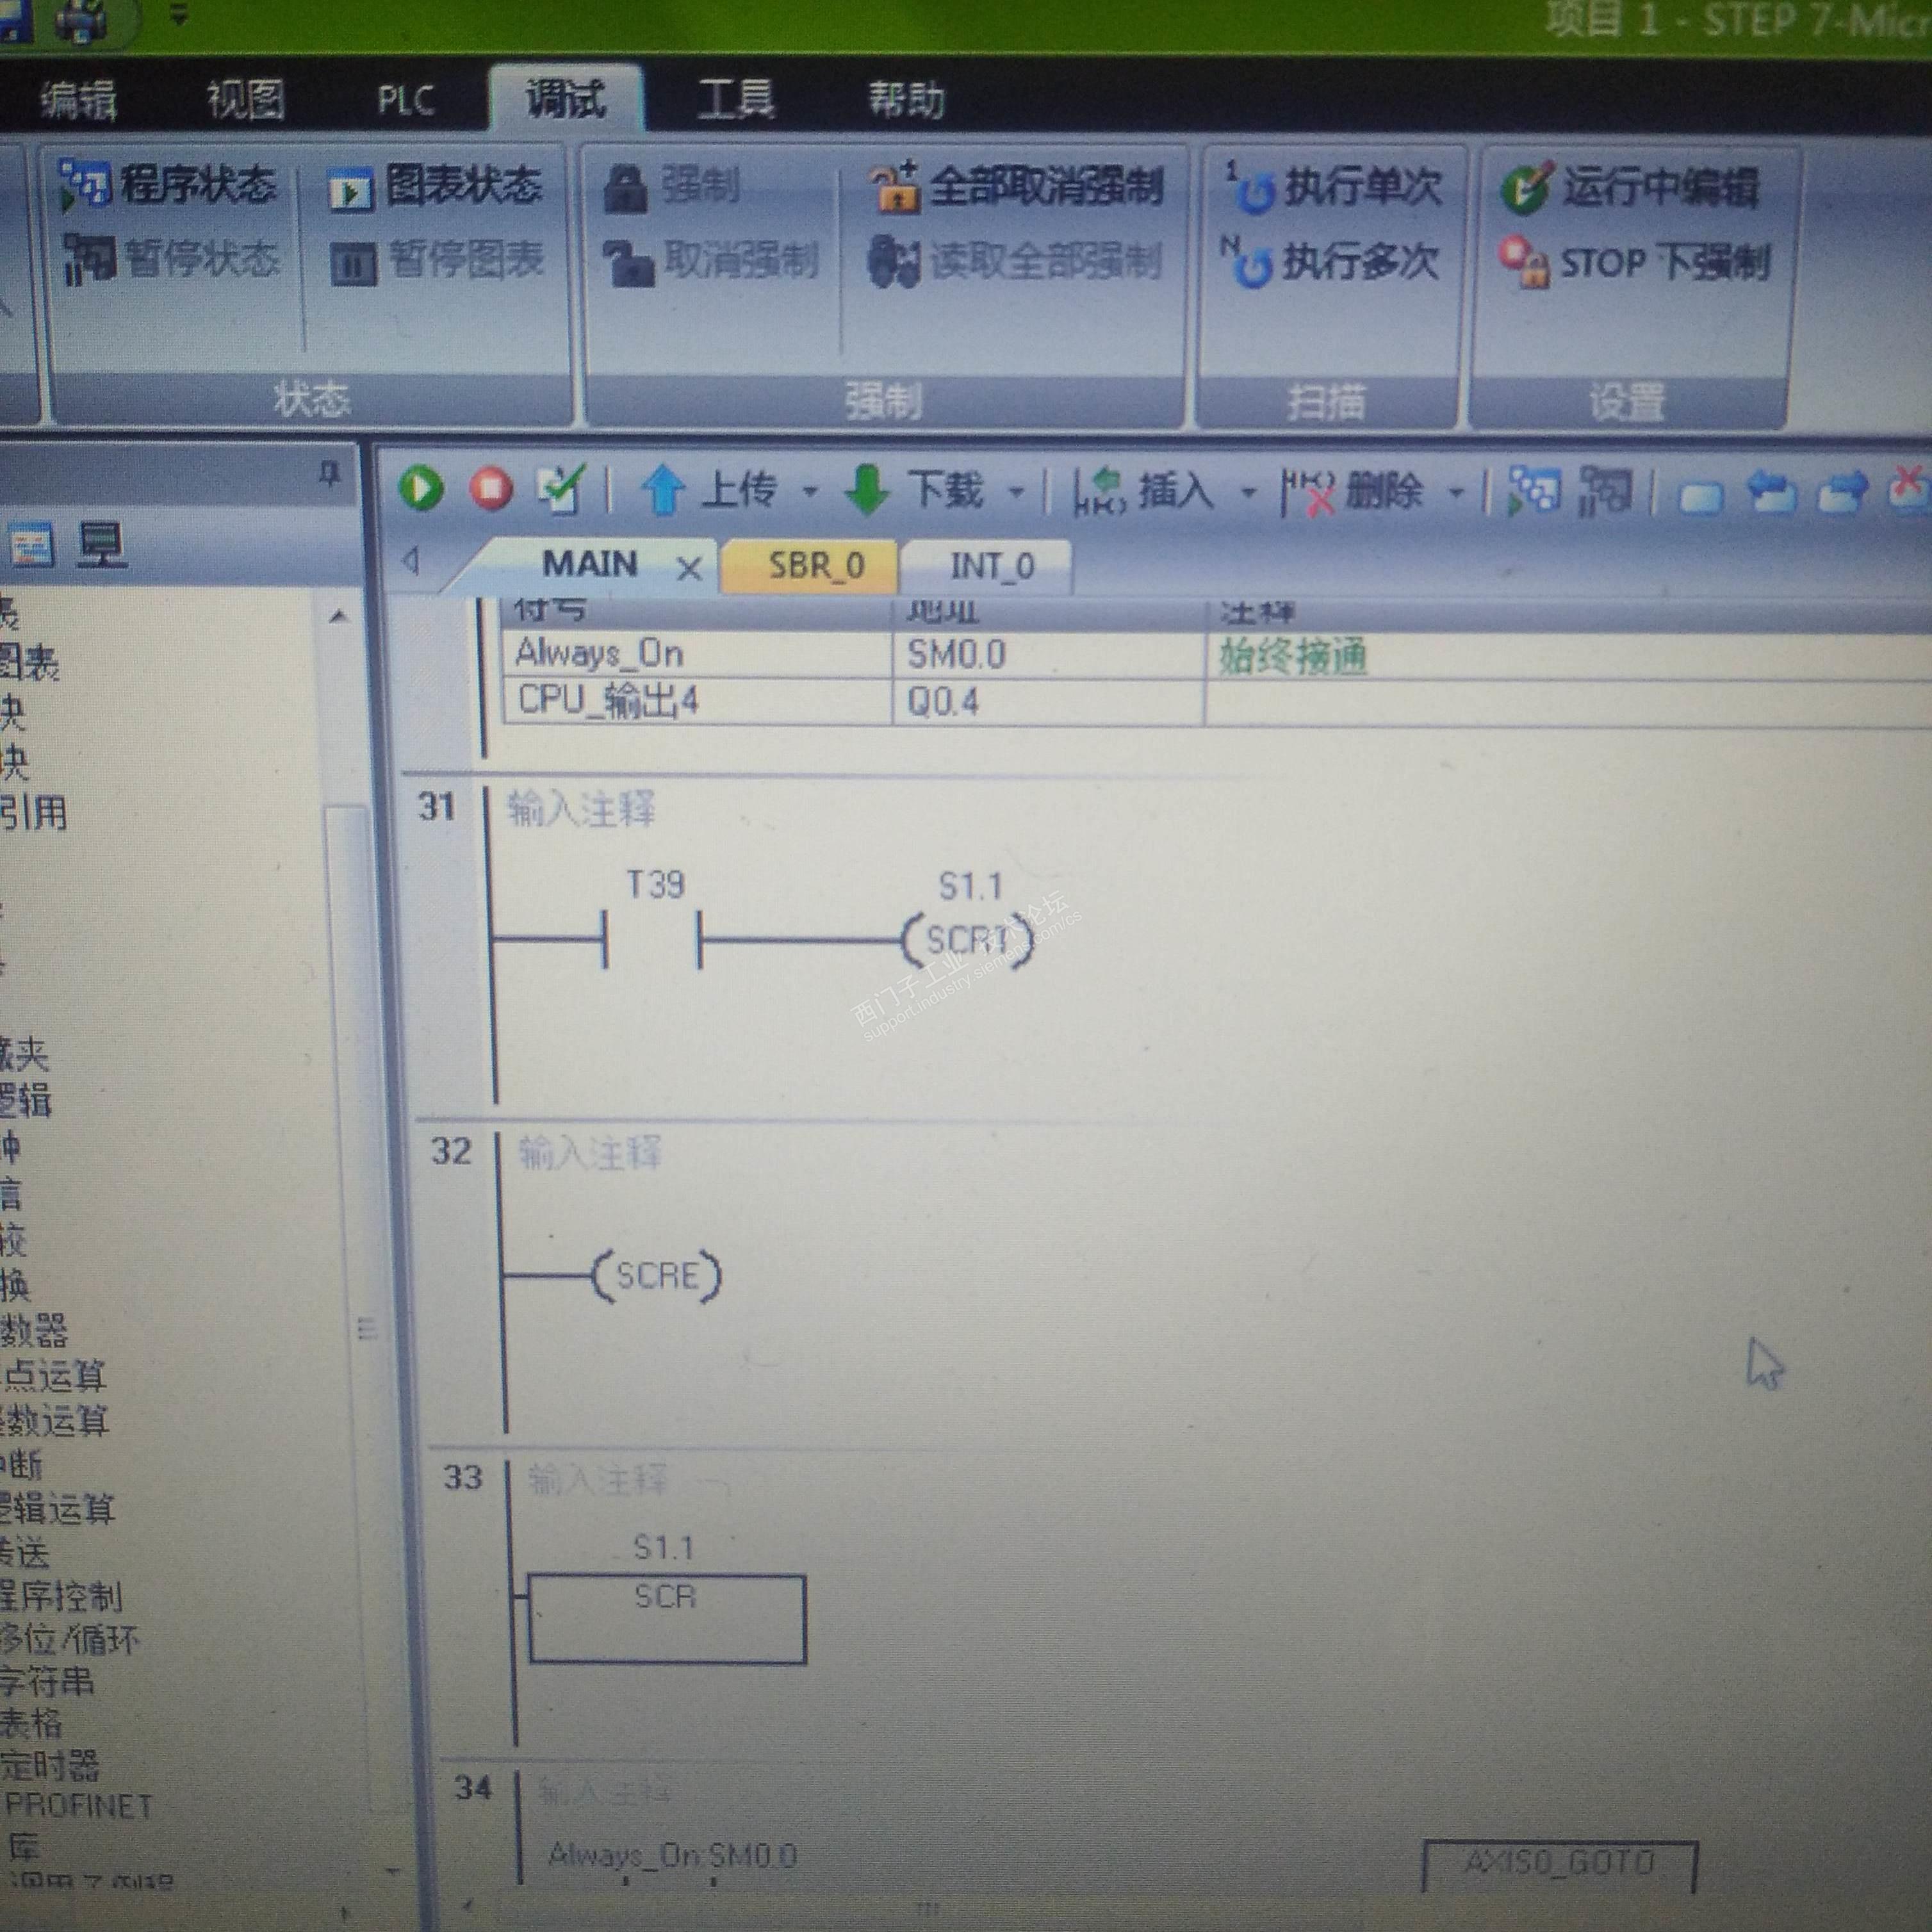Switch to the SBR_0 editor tab
Image resolution: width=1932 pixels, height=1932 pixels.
[x=815, y=566]
